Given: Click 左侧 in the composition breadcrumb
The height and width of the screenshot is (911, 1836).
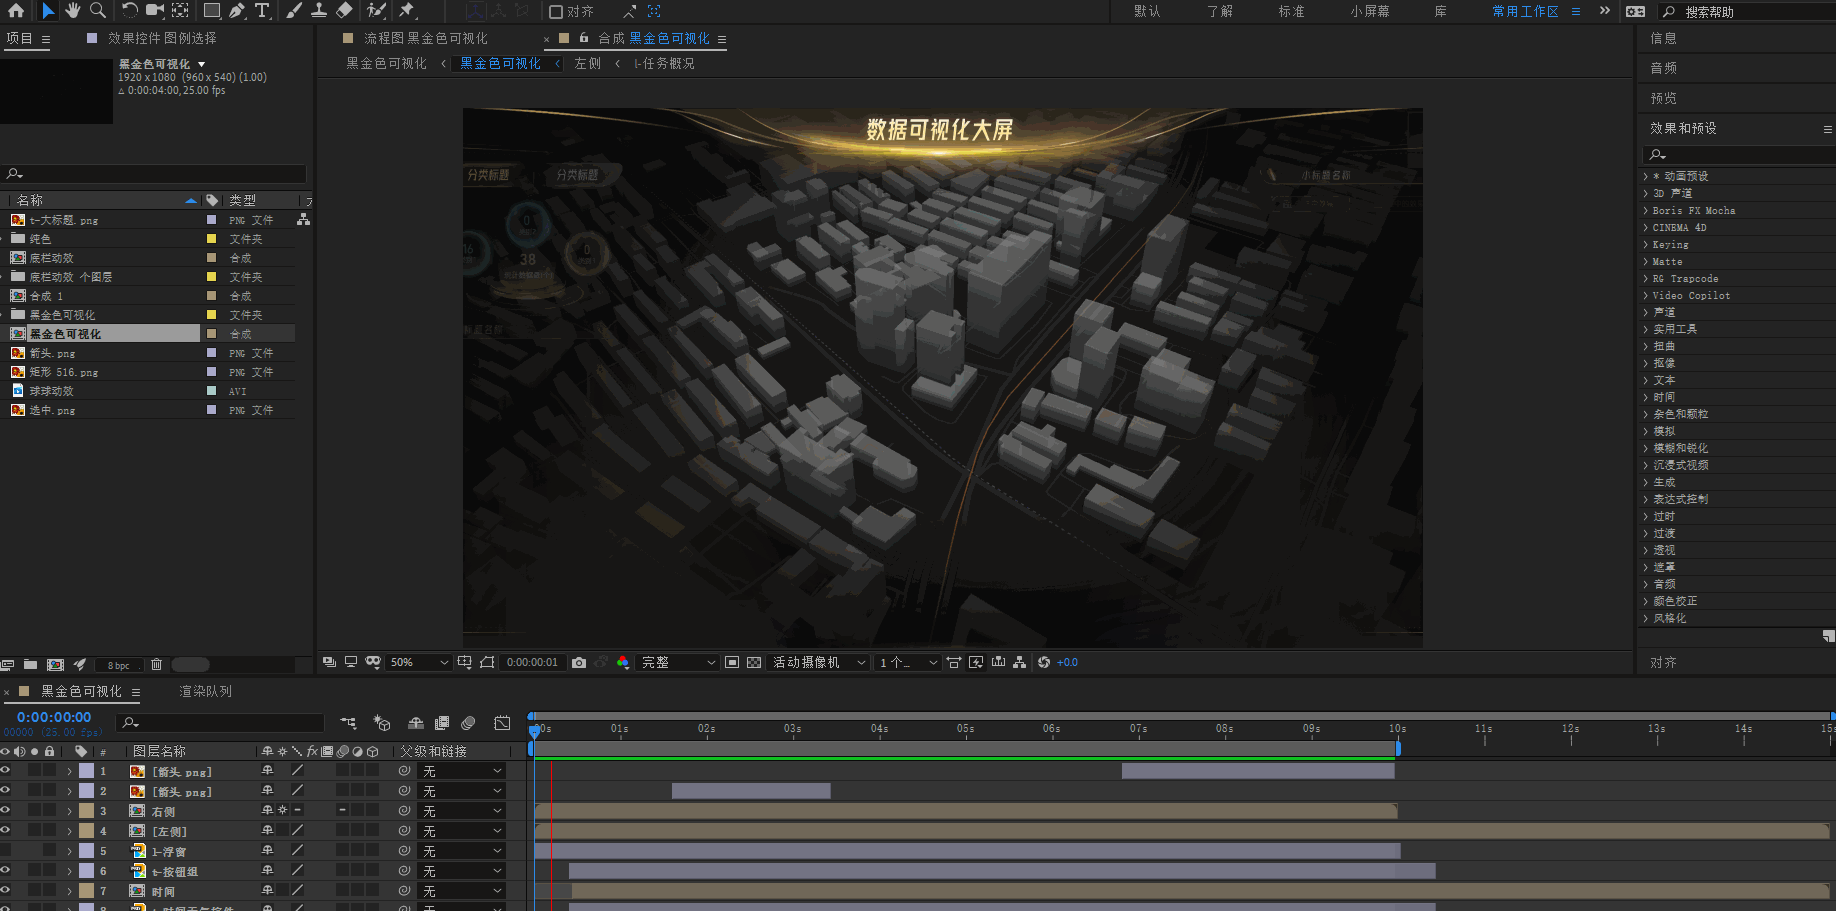Looking at the screenshot, I should 588,63.
